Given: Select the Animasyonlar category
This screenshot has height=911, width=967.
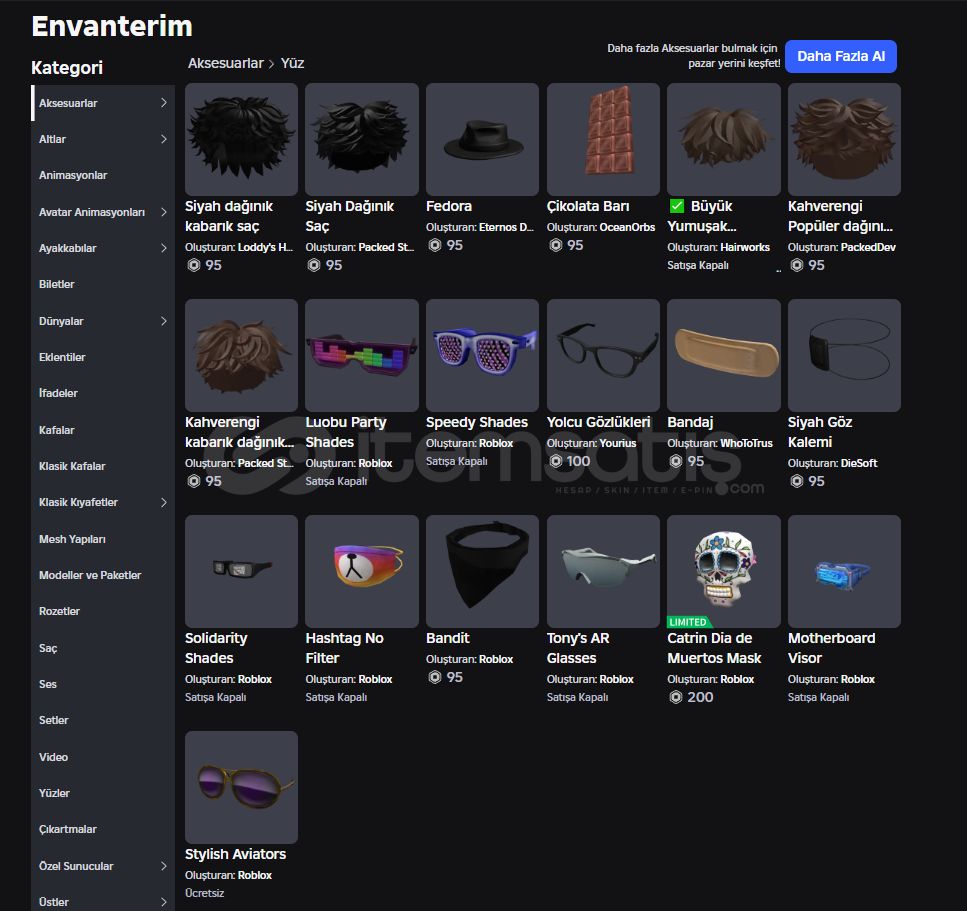Looking at the screenshot, I should (103, 176).
